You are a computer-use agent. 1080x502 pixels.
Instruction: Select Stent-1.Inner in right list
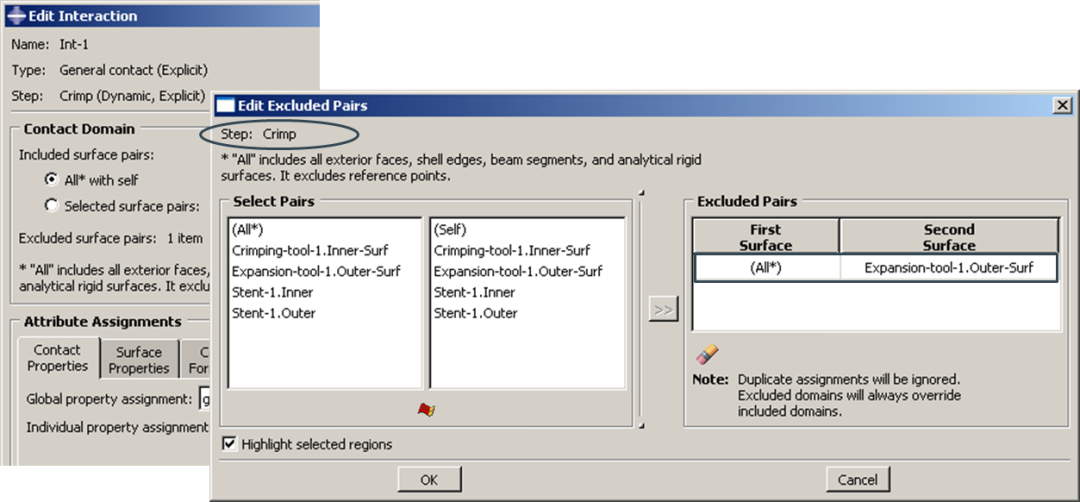point(475,292)
